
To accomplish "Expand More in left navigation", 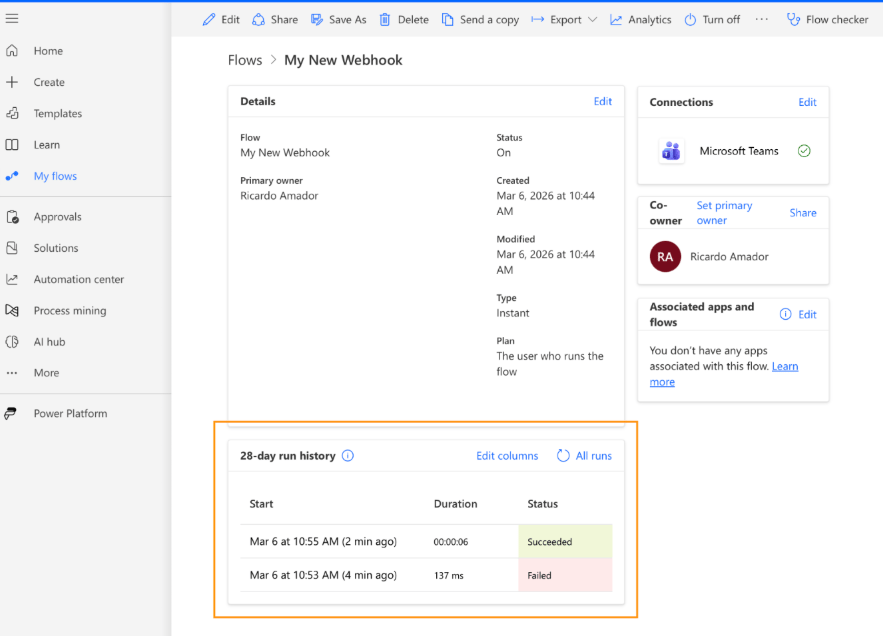I will pyautogui.click(x=46, y=373).
